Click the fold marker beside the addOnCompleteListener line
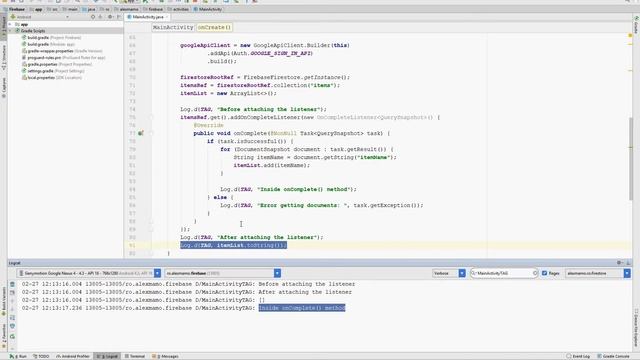This screenshot has height=360, width=640. point(151,117)
